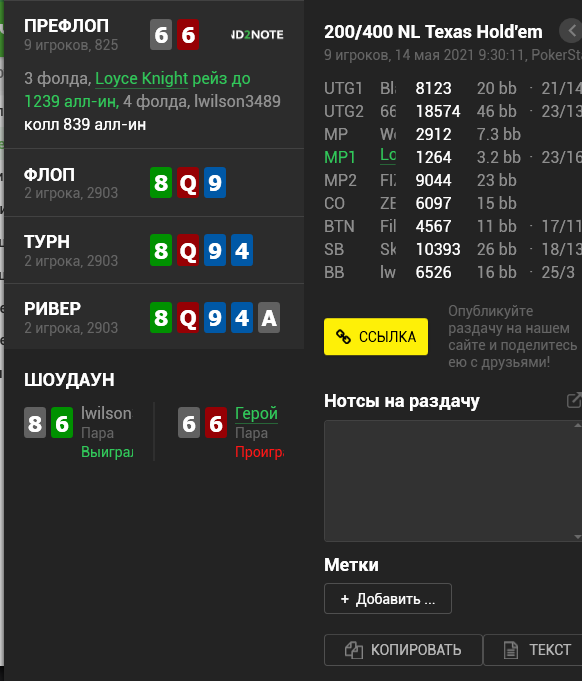This screenshot has height=681, width=582.
Task: Select the ПРЕФЛОП street section
Action: pos(154,75)
